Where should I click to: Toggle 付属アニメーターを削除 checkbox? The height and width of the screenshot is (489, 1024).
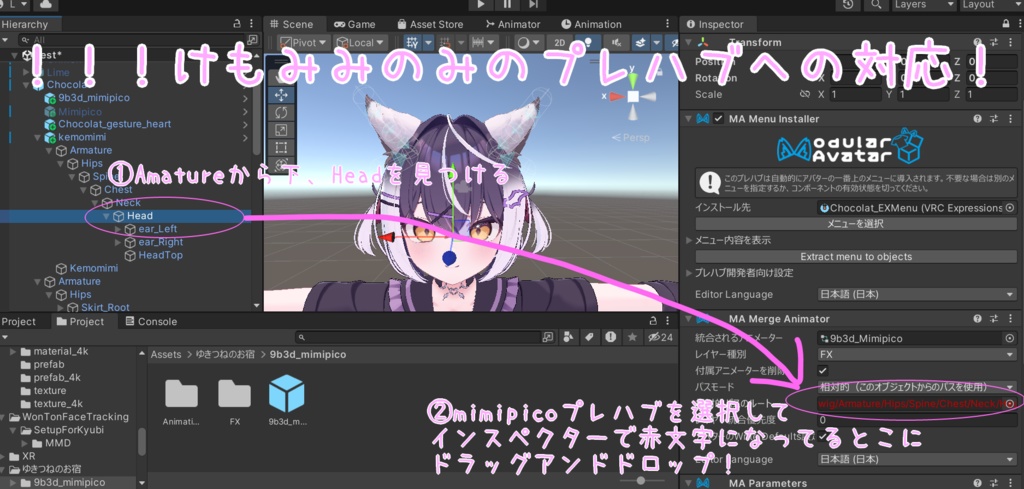tap(823, 370)
